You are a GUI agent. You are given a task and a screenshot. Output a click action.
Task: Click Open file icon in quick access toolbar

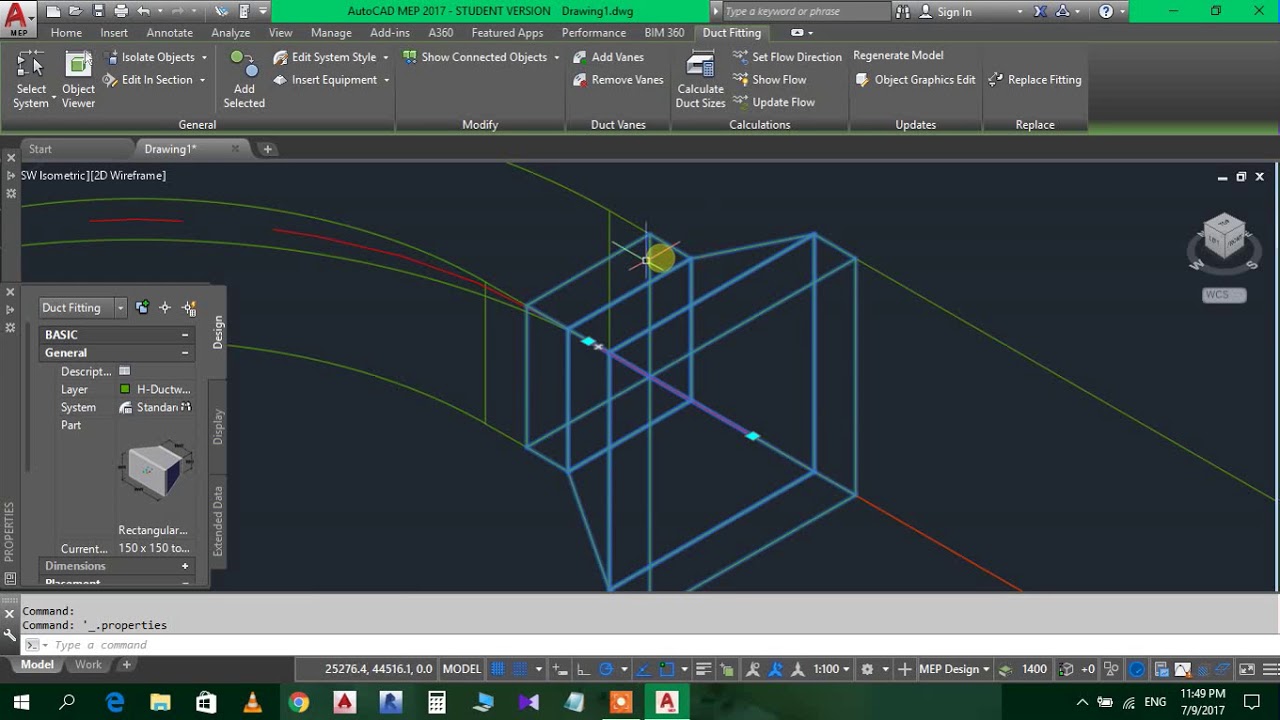[x=76, y=11]
